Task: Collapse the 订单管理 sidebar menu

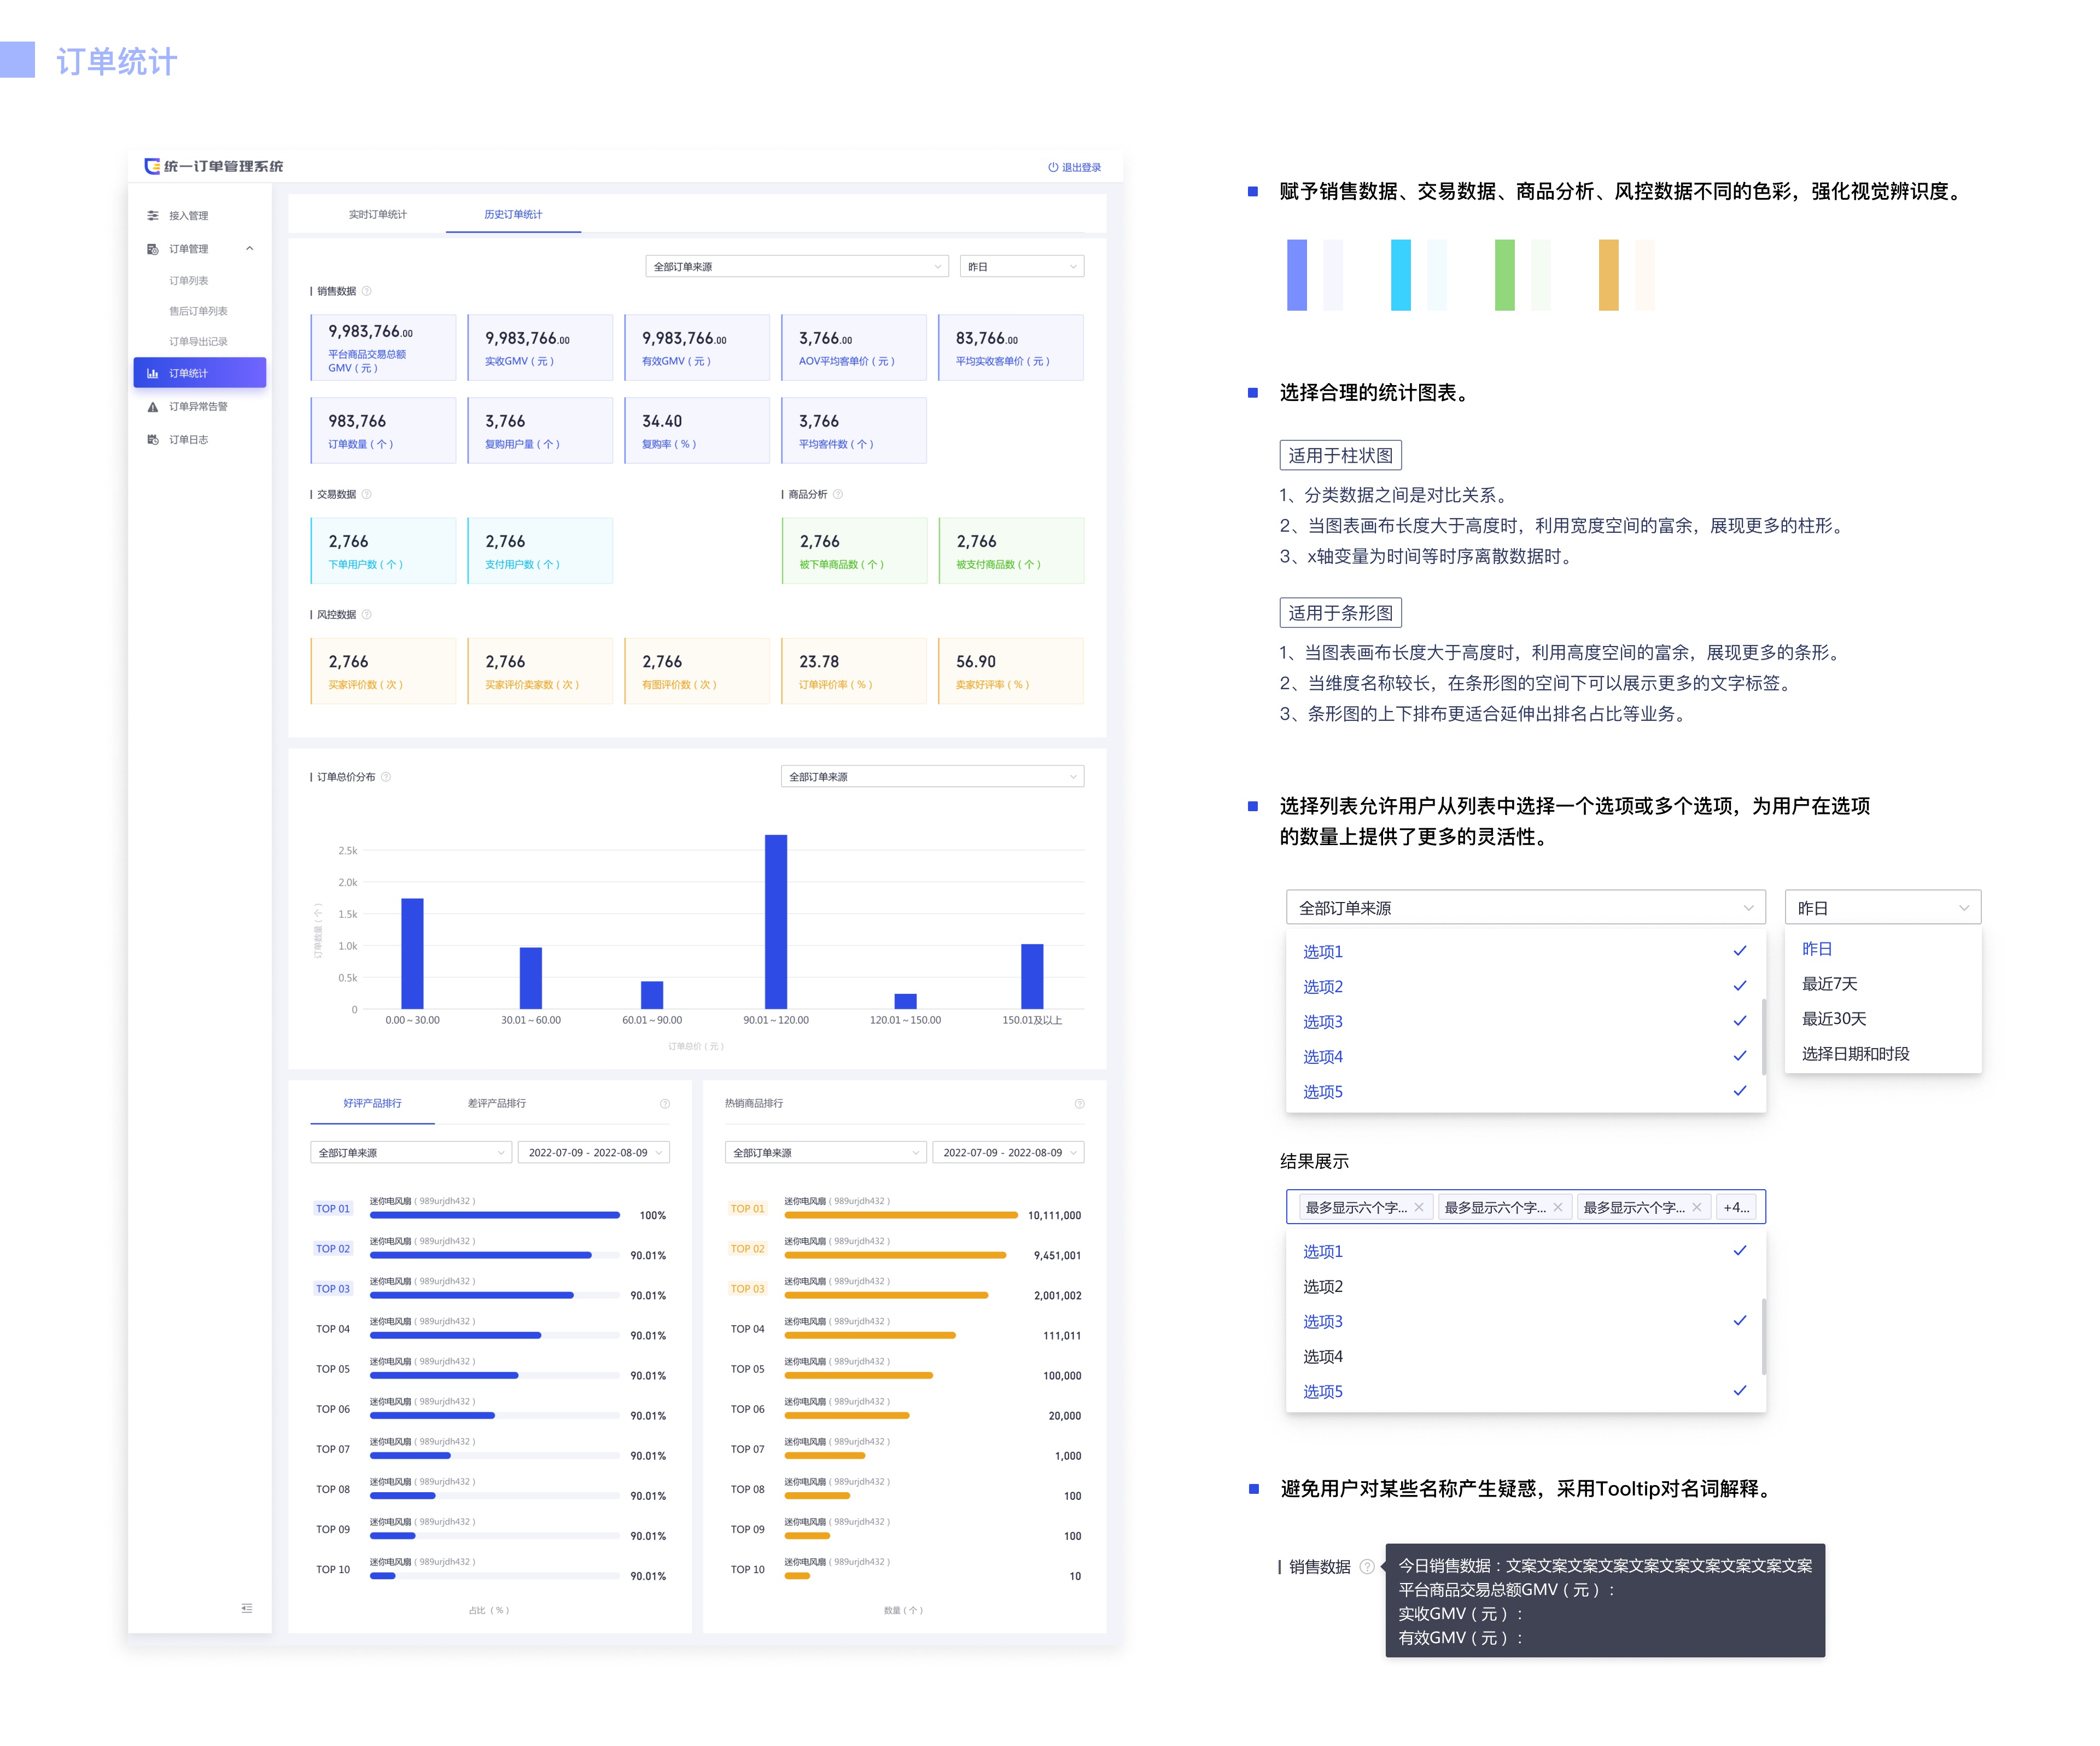Action: point(249,248)
